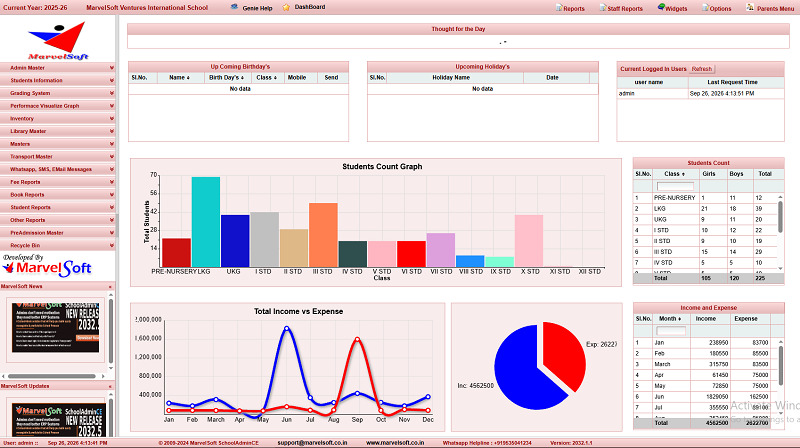The image size is (800, 448).
Task: Sort birthdays by Name column
Action: (x=179, y=78)
